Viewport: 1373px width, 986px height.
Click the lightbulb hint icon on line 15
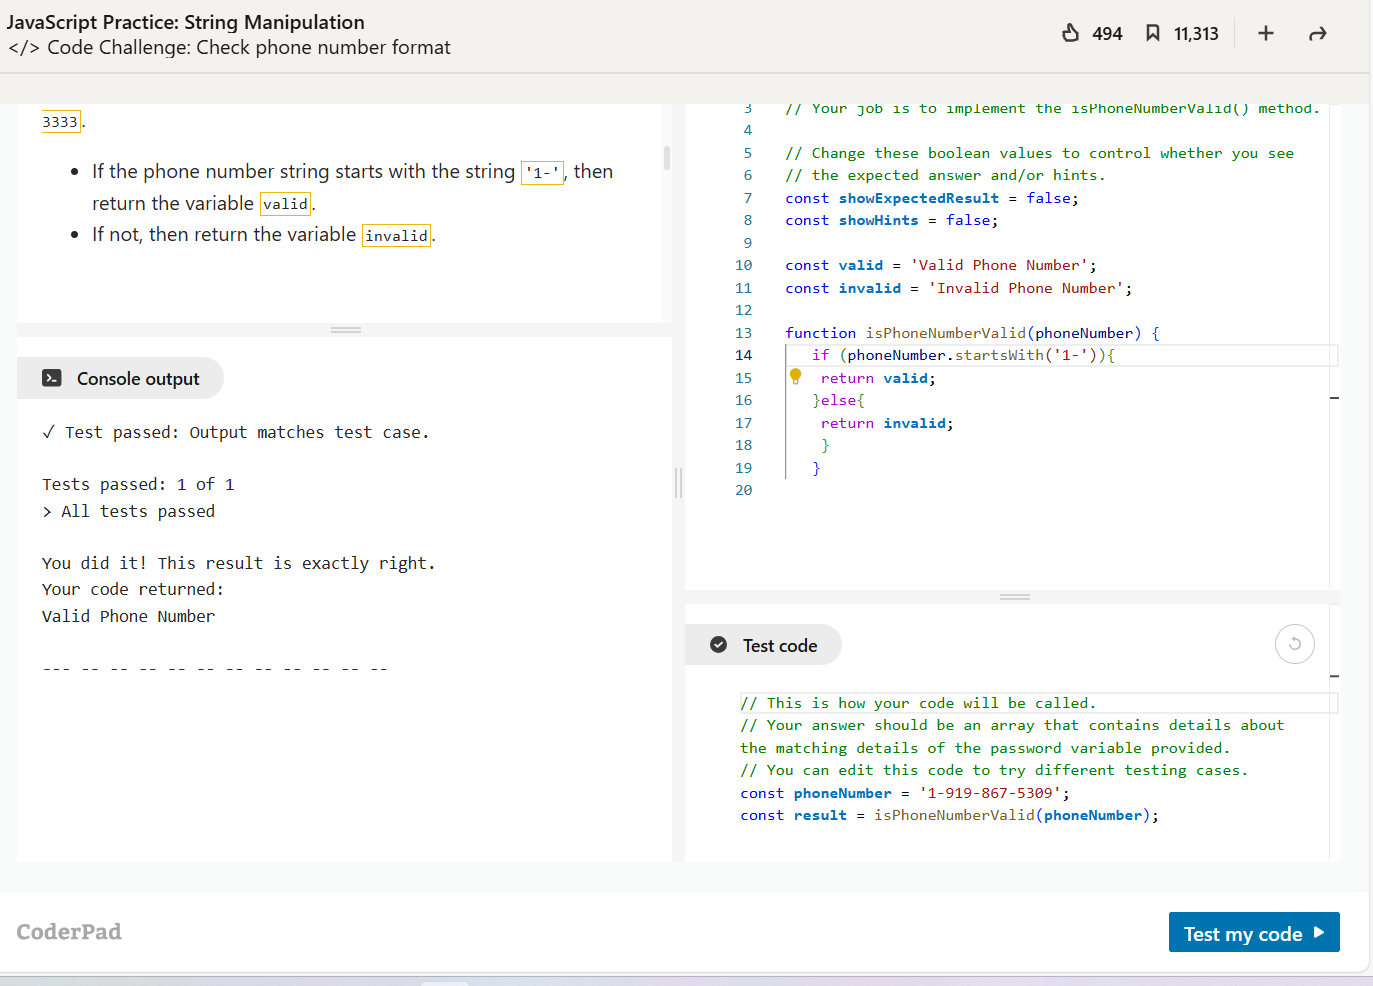click(x=795, y=376)
